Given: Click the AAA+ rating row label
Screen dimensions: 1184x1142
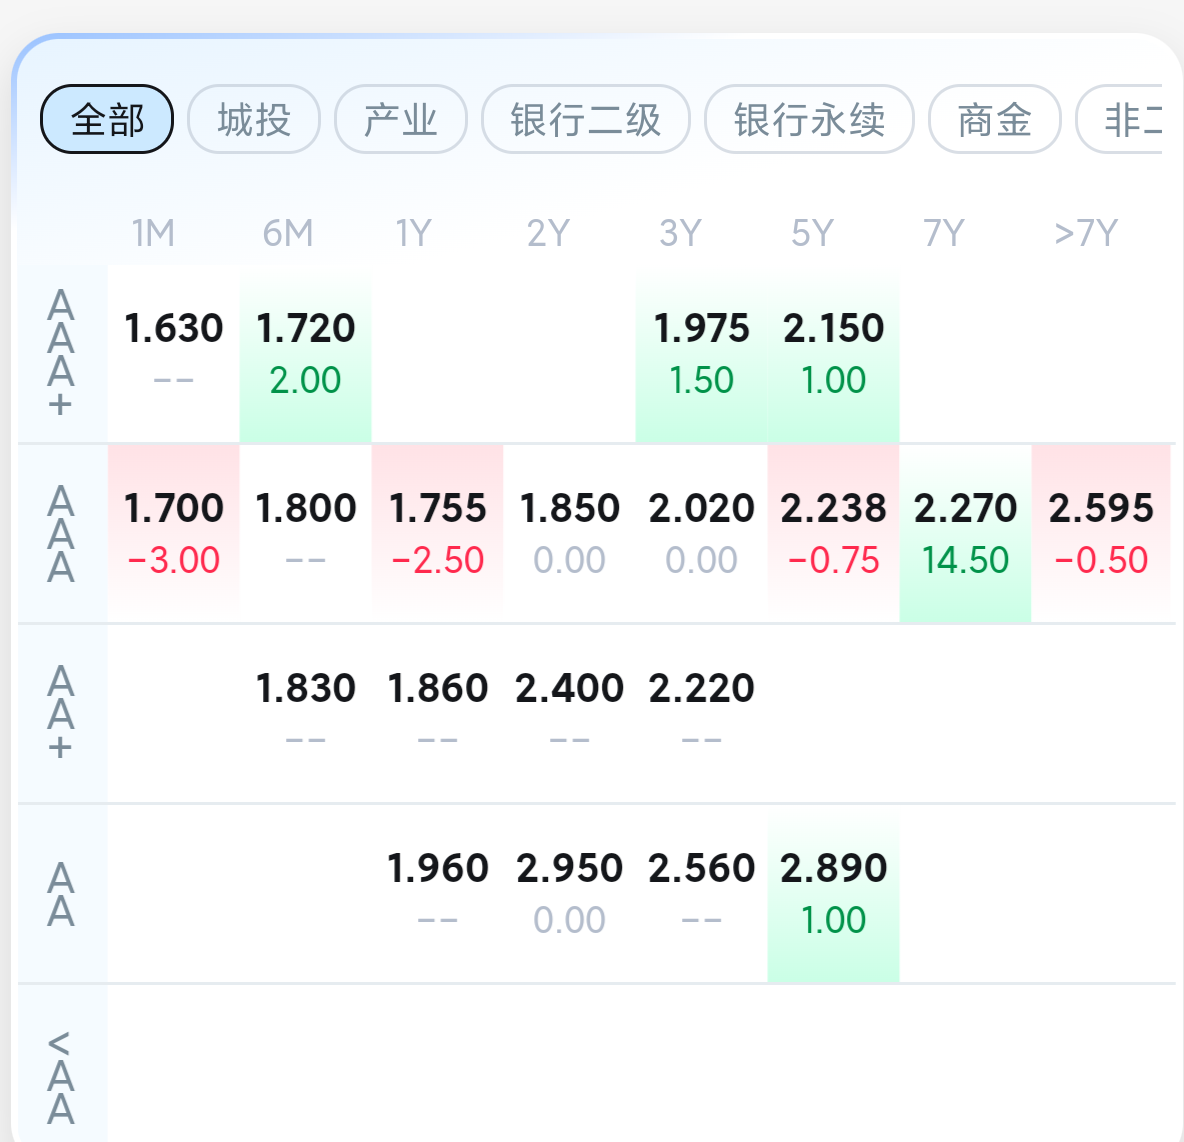Looking at the screenshot, I should coord(61,353).
